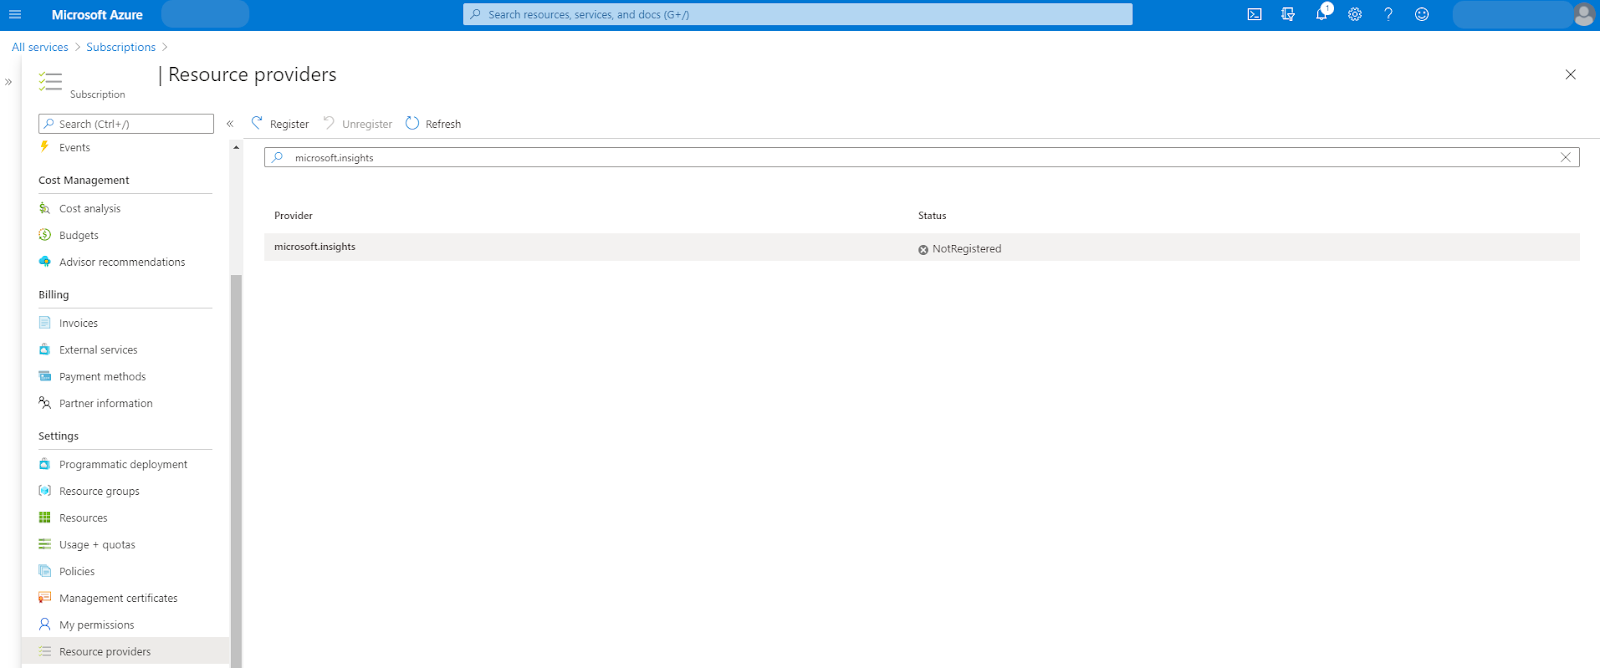Open the Azure portal hamburger menu
The image size is (1600, 668).
point(15,14)
